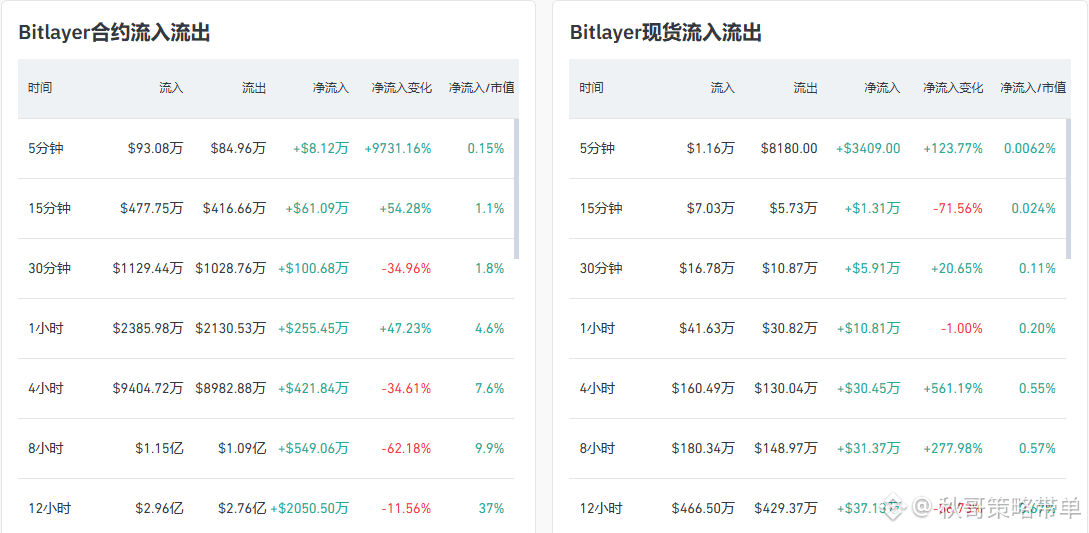Click the $1.16万 spot inflow value
Image resolution: width=1089 pixels, height=533 pixels.
(x=710, y=149)
